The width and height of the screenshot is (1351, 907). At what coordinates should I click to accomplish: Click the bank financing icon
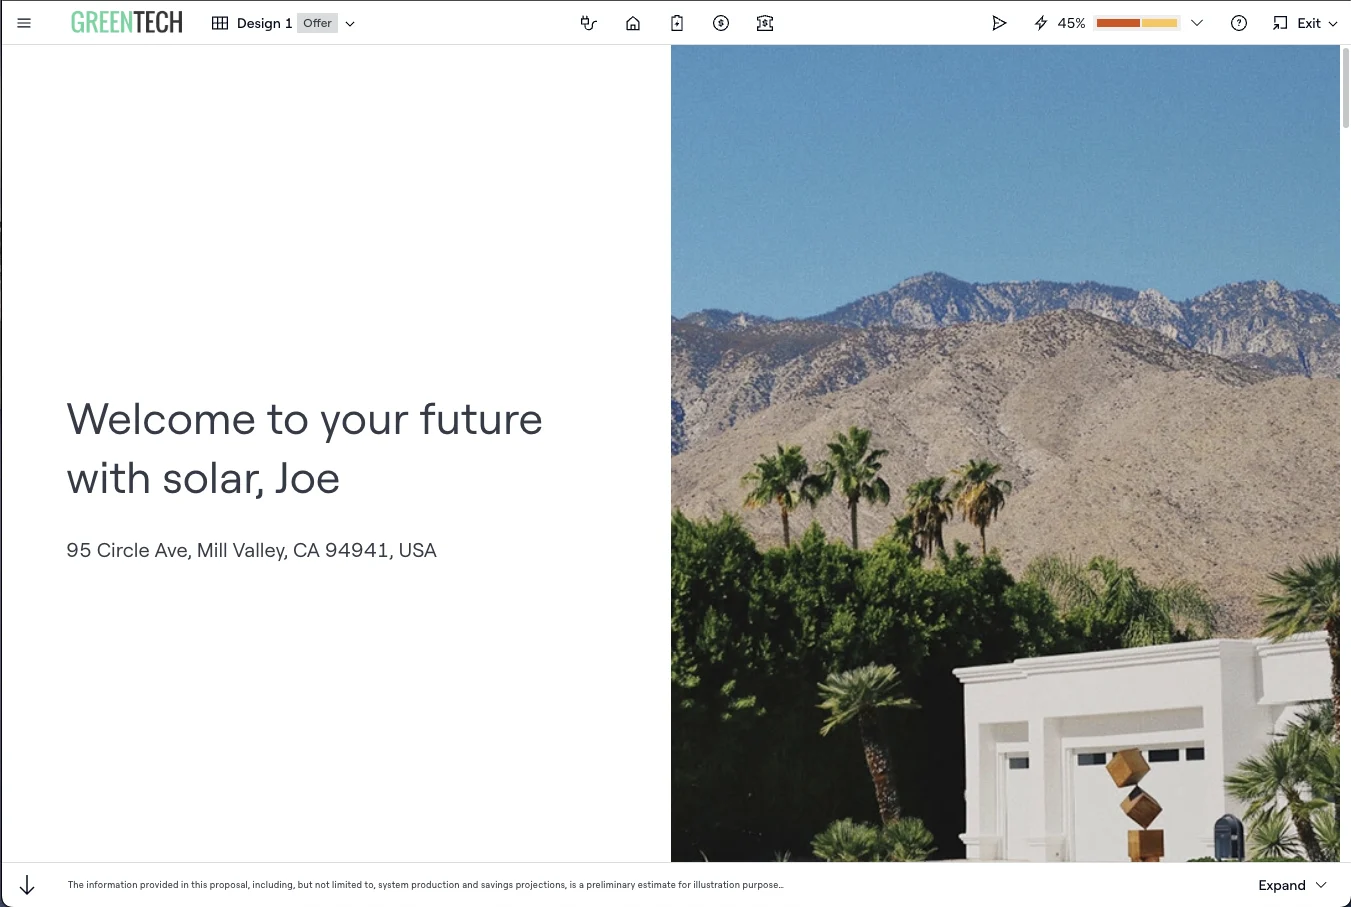point(765,23)
